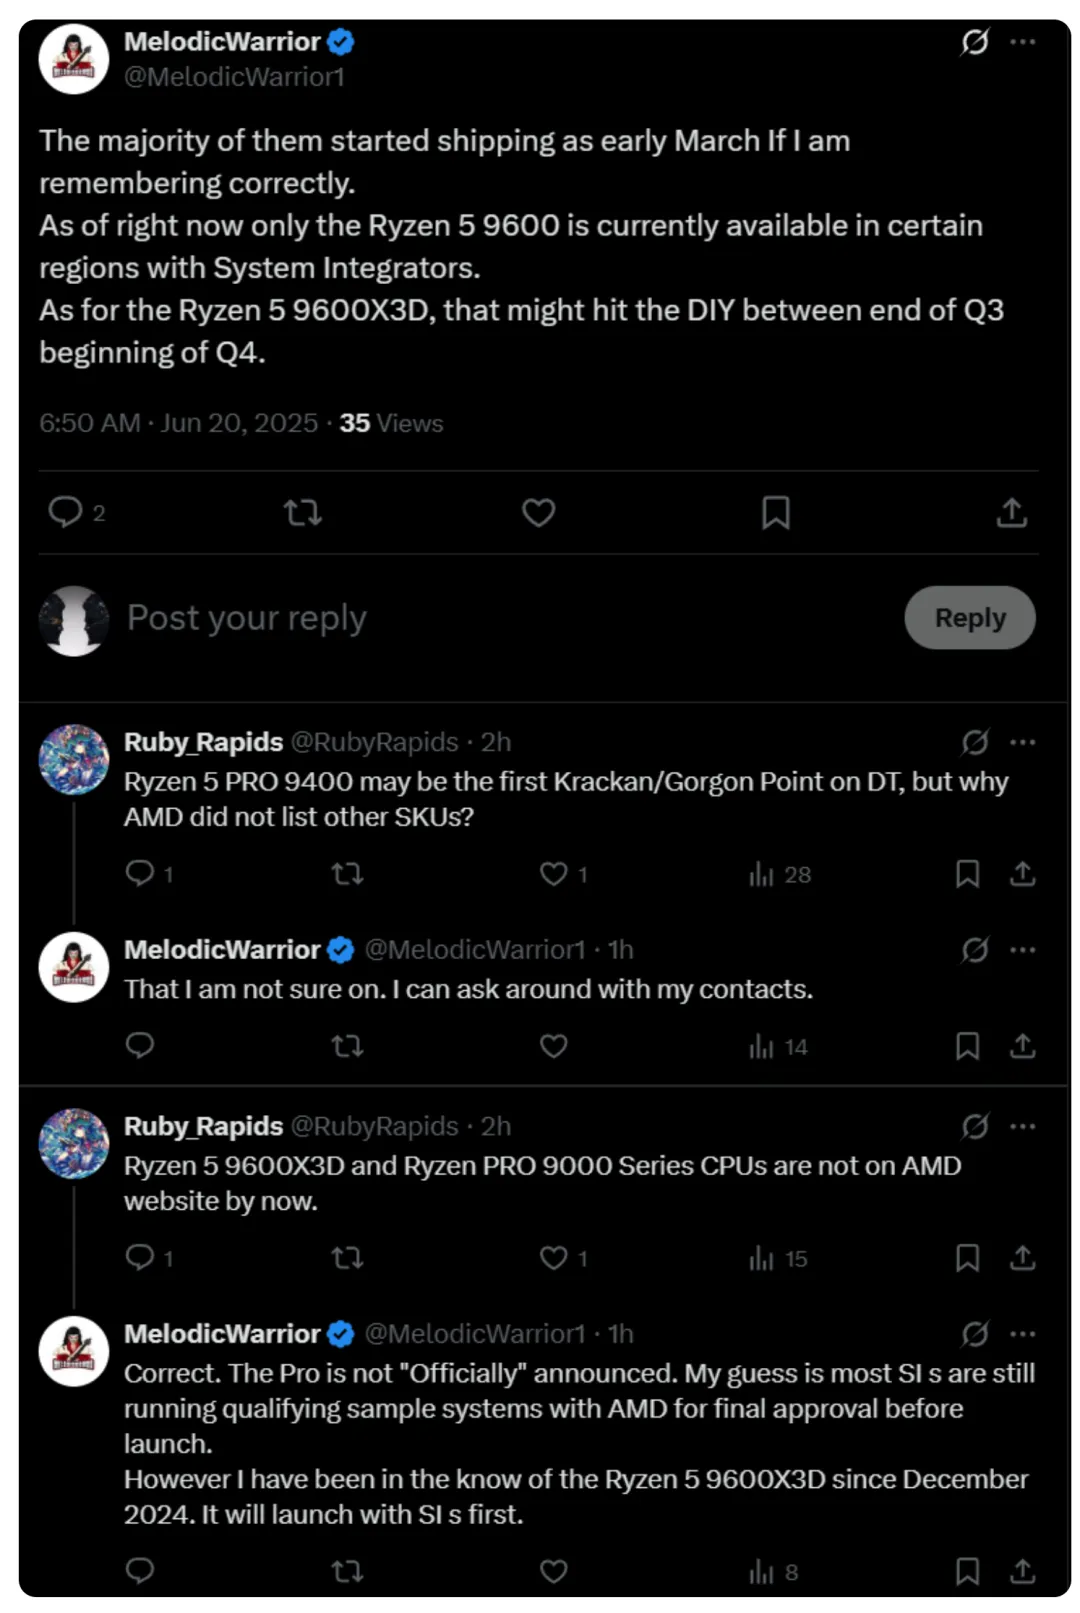Repost the 'ask around with my contacts' reply
This screenshot has height=1613, width=1080.
347,1046
